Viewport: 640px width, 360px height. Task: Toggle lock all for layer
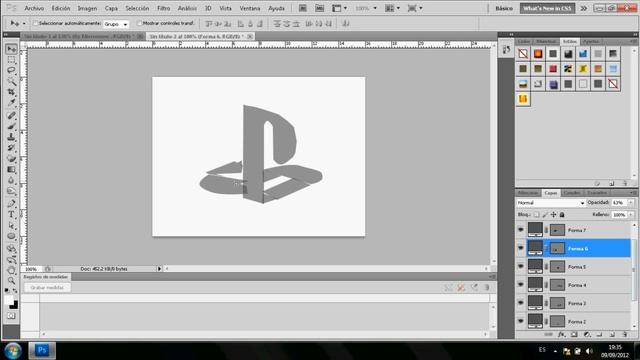[x=562, y=215]
